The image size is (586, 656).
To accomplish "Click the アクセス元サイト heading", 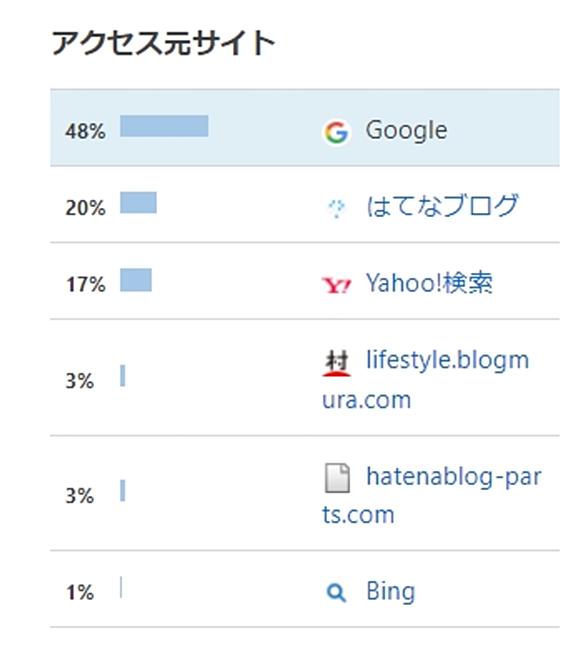I will 163,43.
